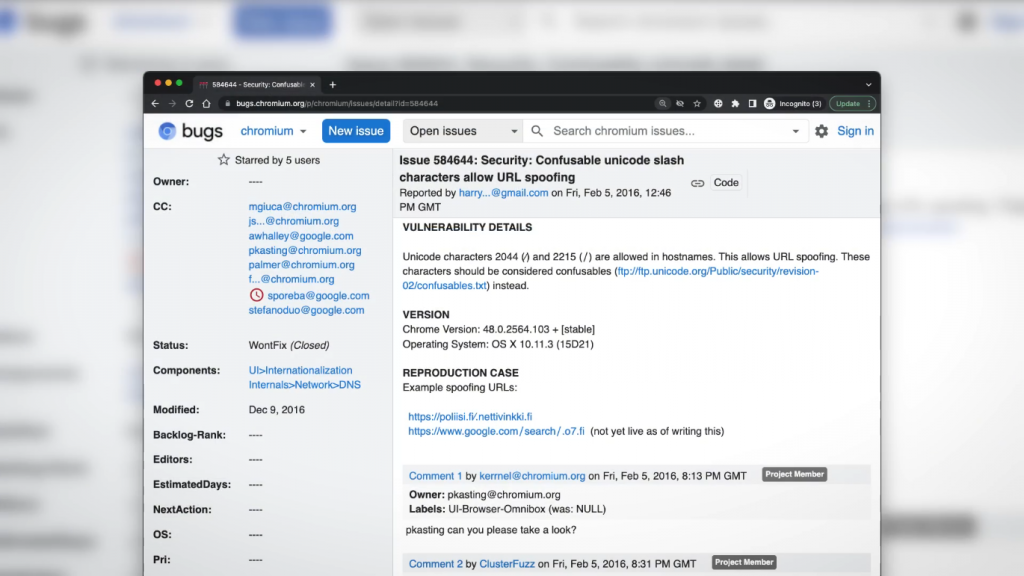Open CC mgiuca@chromium.org link
This screenshot has height=576, width=1024.
click(x=302, y=207)
